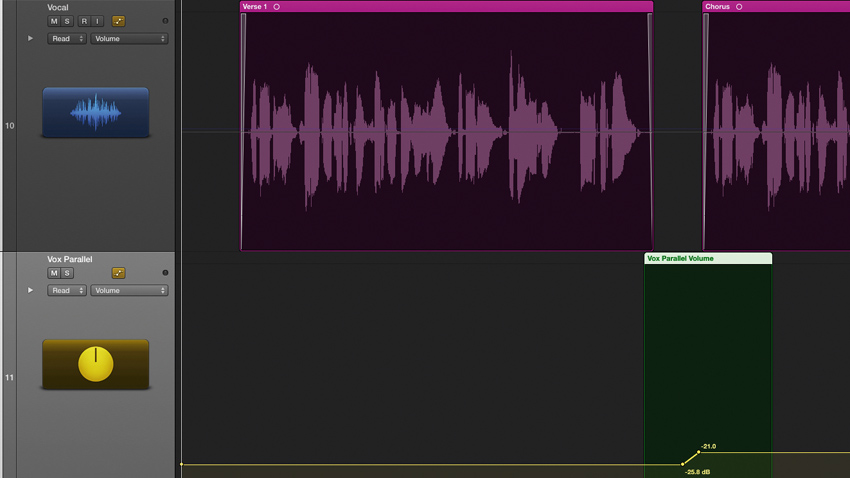This screenshot has width=850, height=478.
Task: Click the Chorus region loop circle
Action: [739, 7]
